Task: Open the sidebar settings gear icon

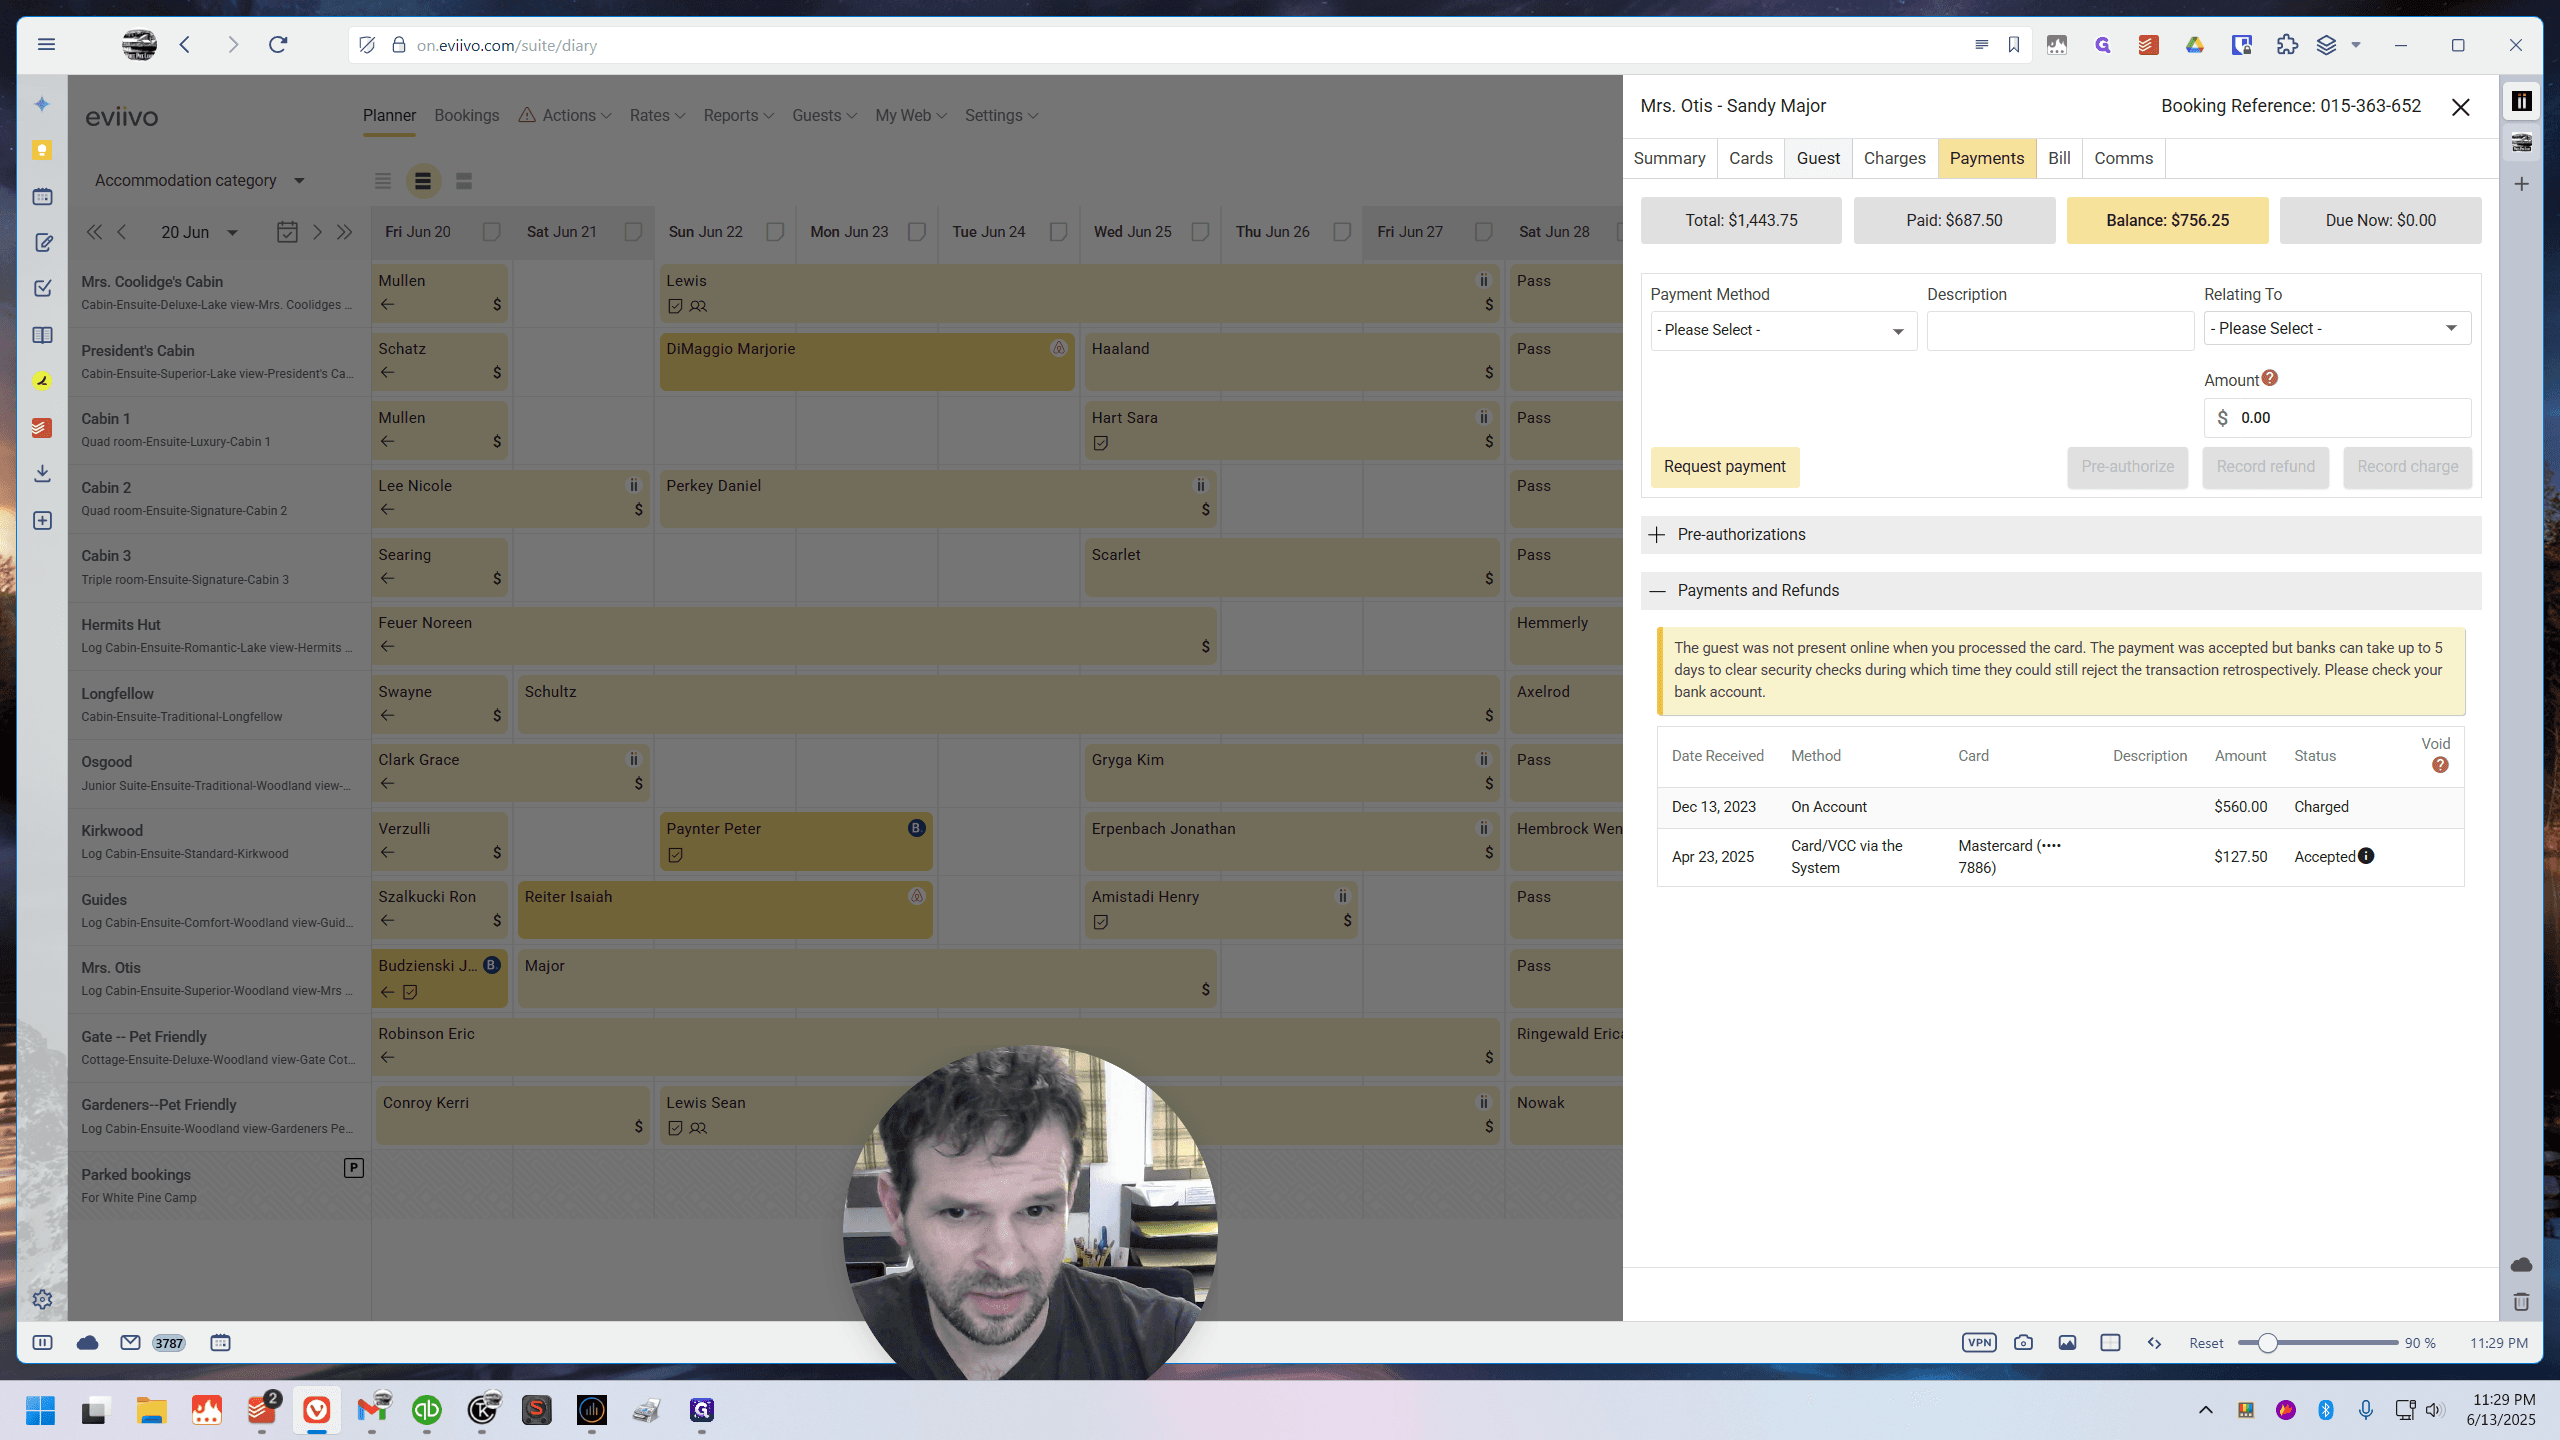Action: (x=42, y=1300)
